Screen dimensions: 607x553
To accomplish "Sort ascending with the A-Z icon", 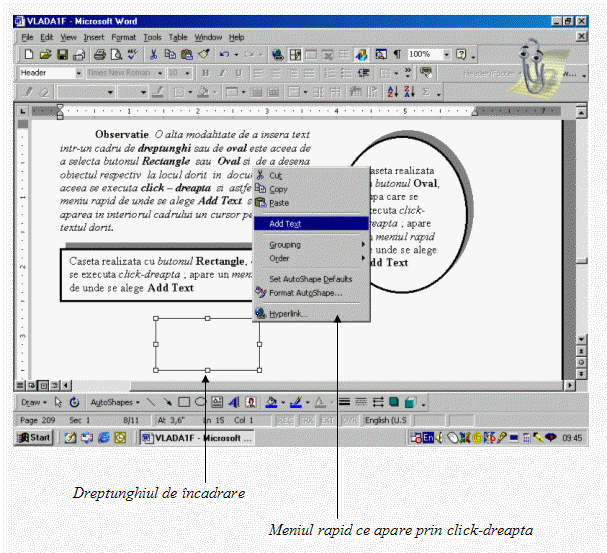I will pos(393,92).
